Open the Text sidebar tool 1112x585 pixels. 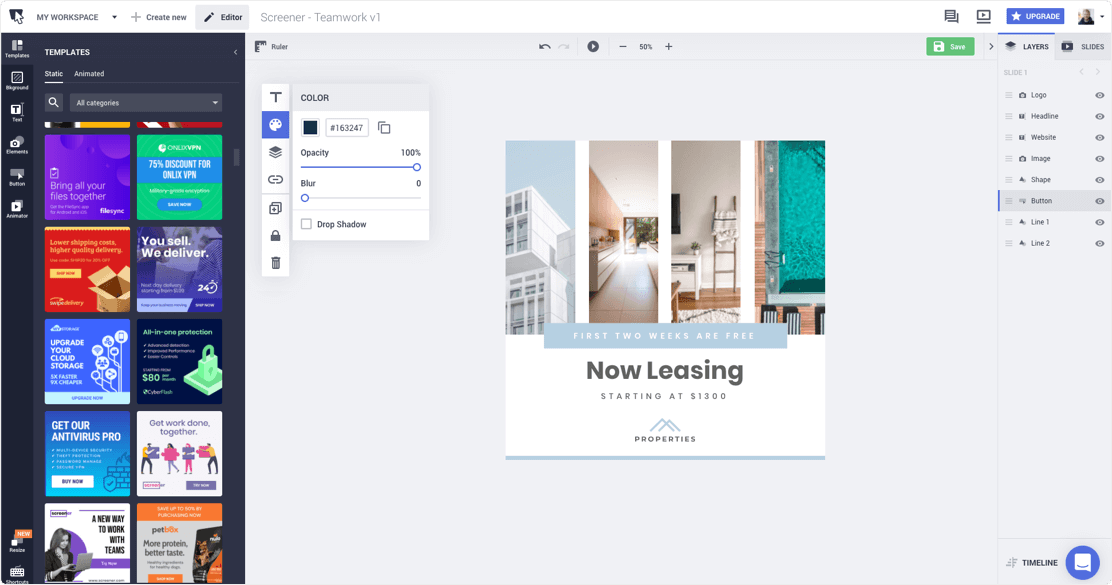click(x=17, y=112)
